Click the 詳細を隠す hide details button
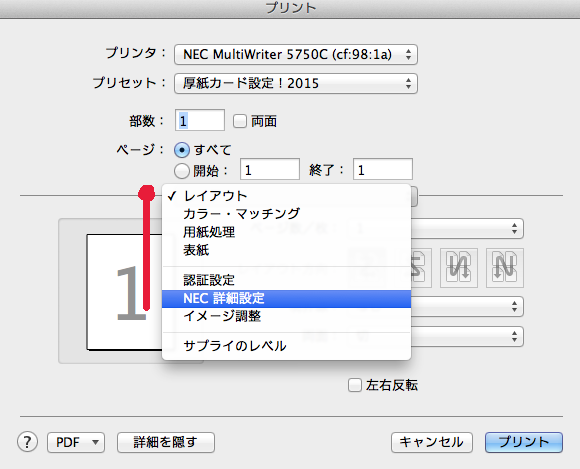 click(166, 442)
